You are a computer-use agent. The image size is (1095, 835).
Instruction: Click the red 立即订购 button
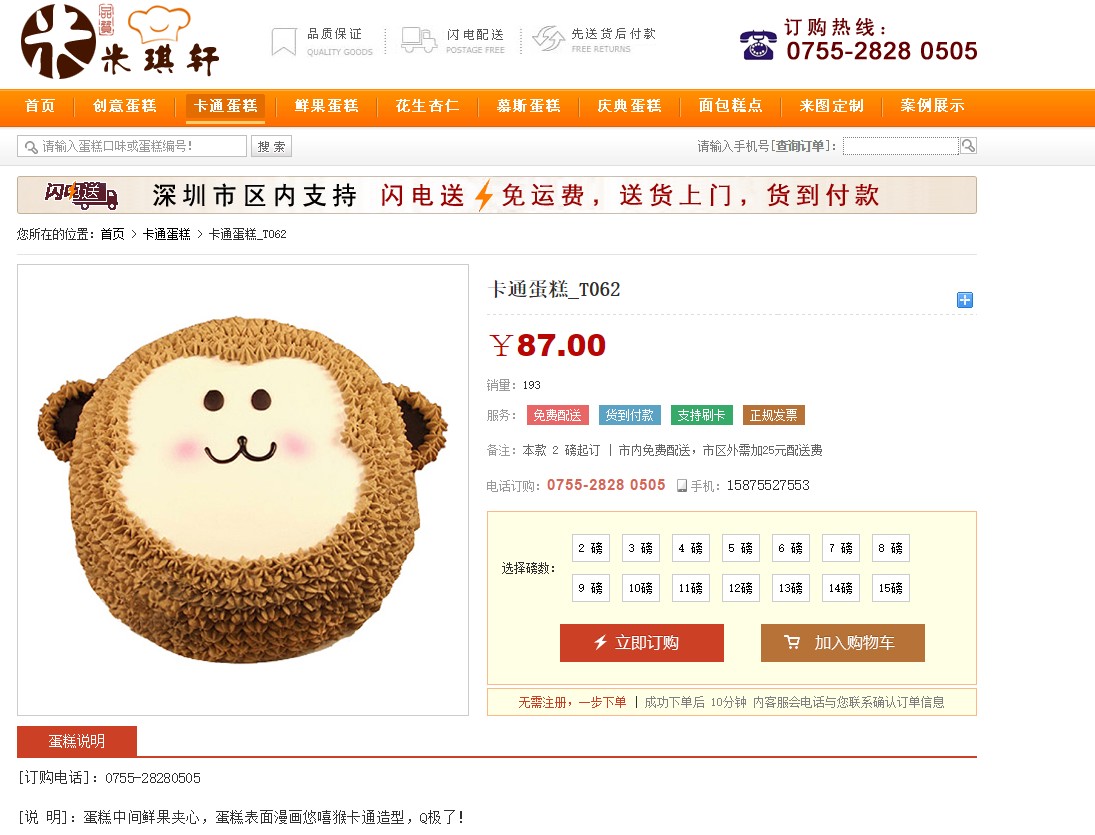coord(642,643)
